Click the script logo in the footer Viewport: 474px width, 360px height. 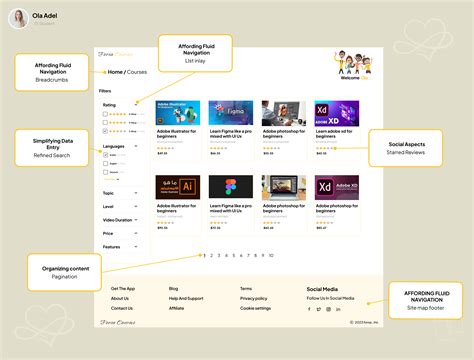[118, 322]
